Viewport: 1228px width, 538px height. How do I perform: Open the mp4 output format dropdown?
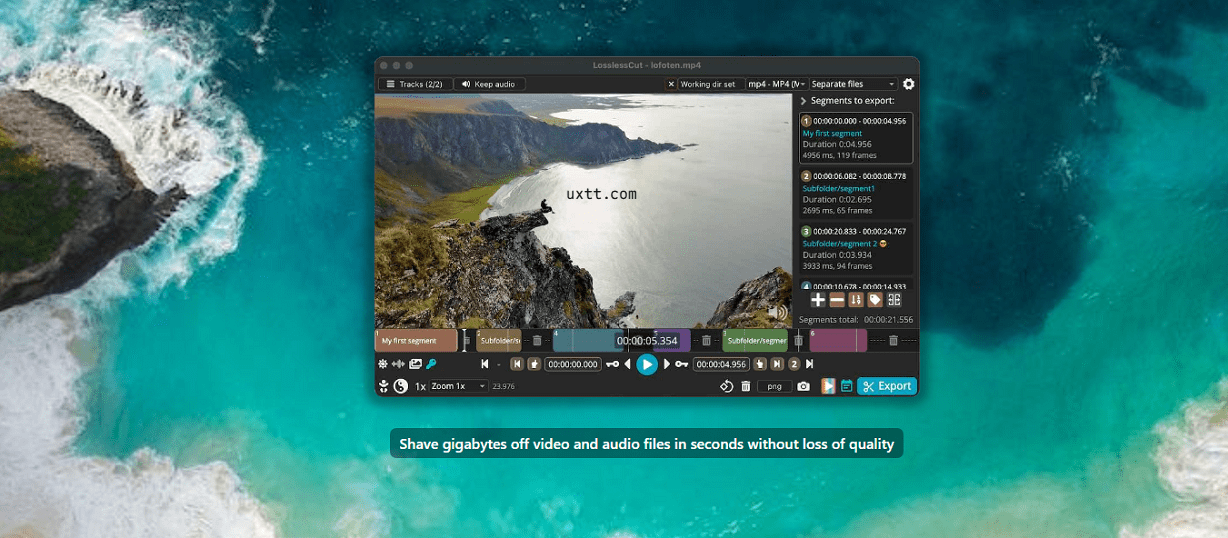777,85
